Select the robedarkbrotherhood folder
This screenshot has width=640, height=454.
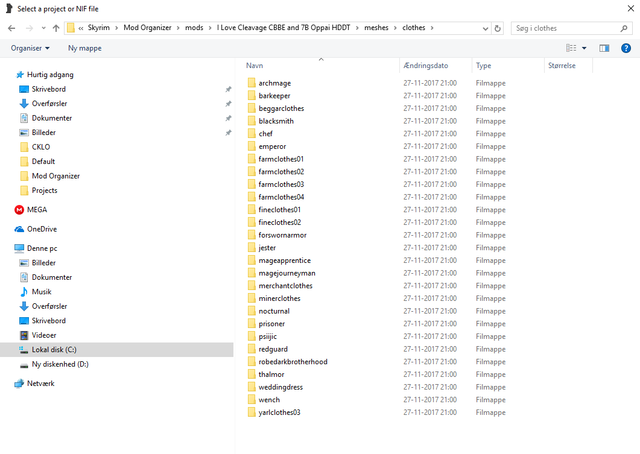293,362
